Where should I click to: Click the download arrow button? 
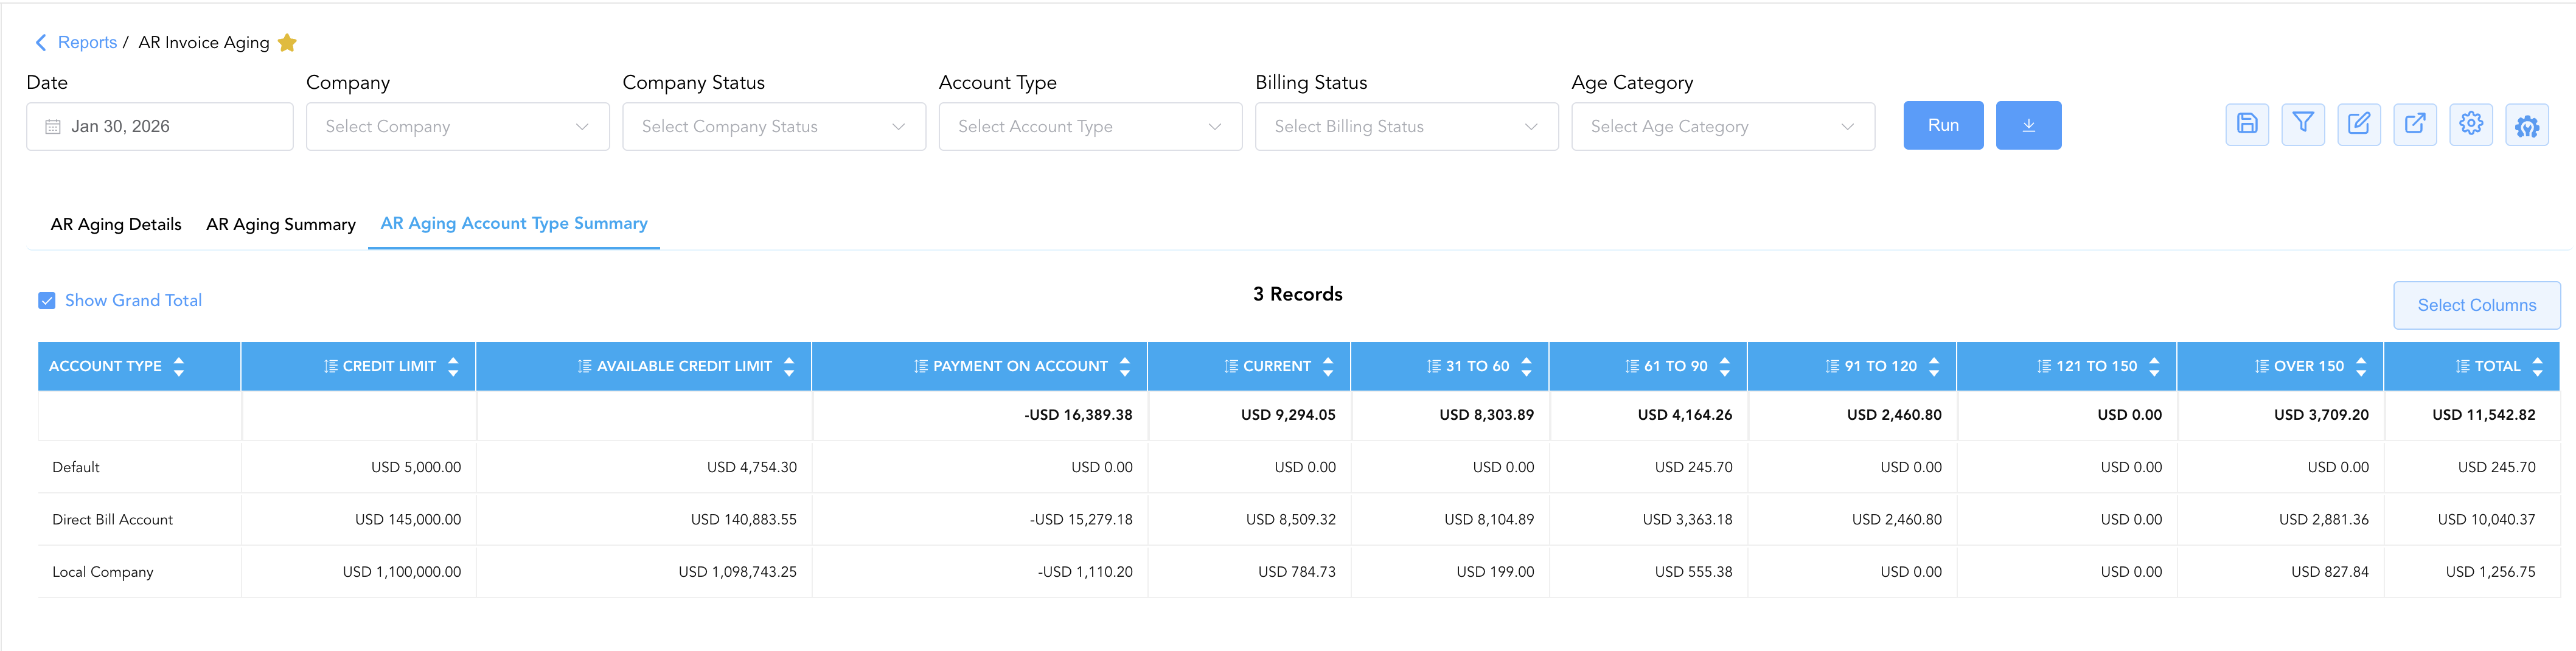[2028, 125]
